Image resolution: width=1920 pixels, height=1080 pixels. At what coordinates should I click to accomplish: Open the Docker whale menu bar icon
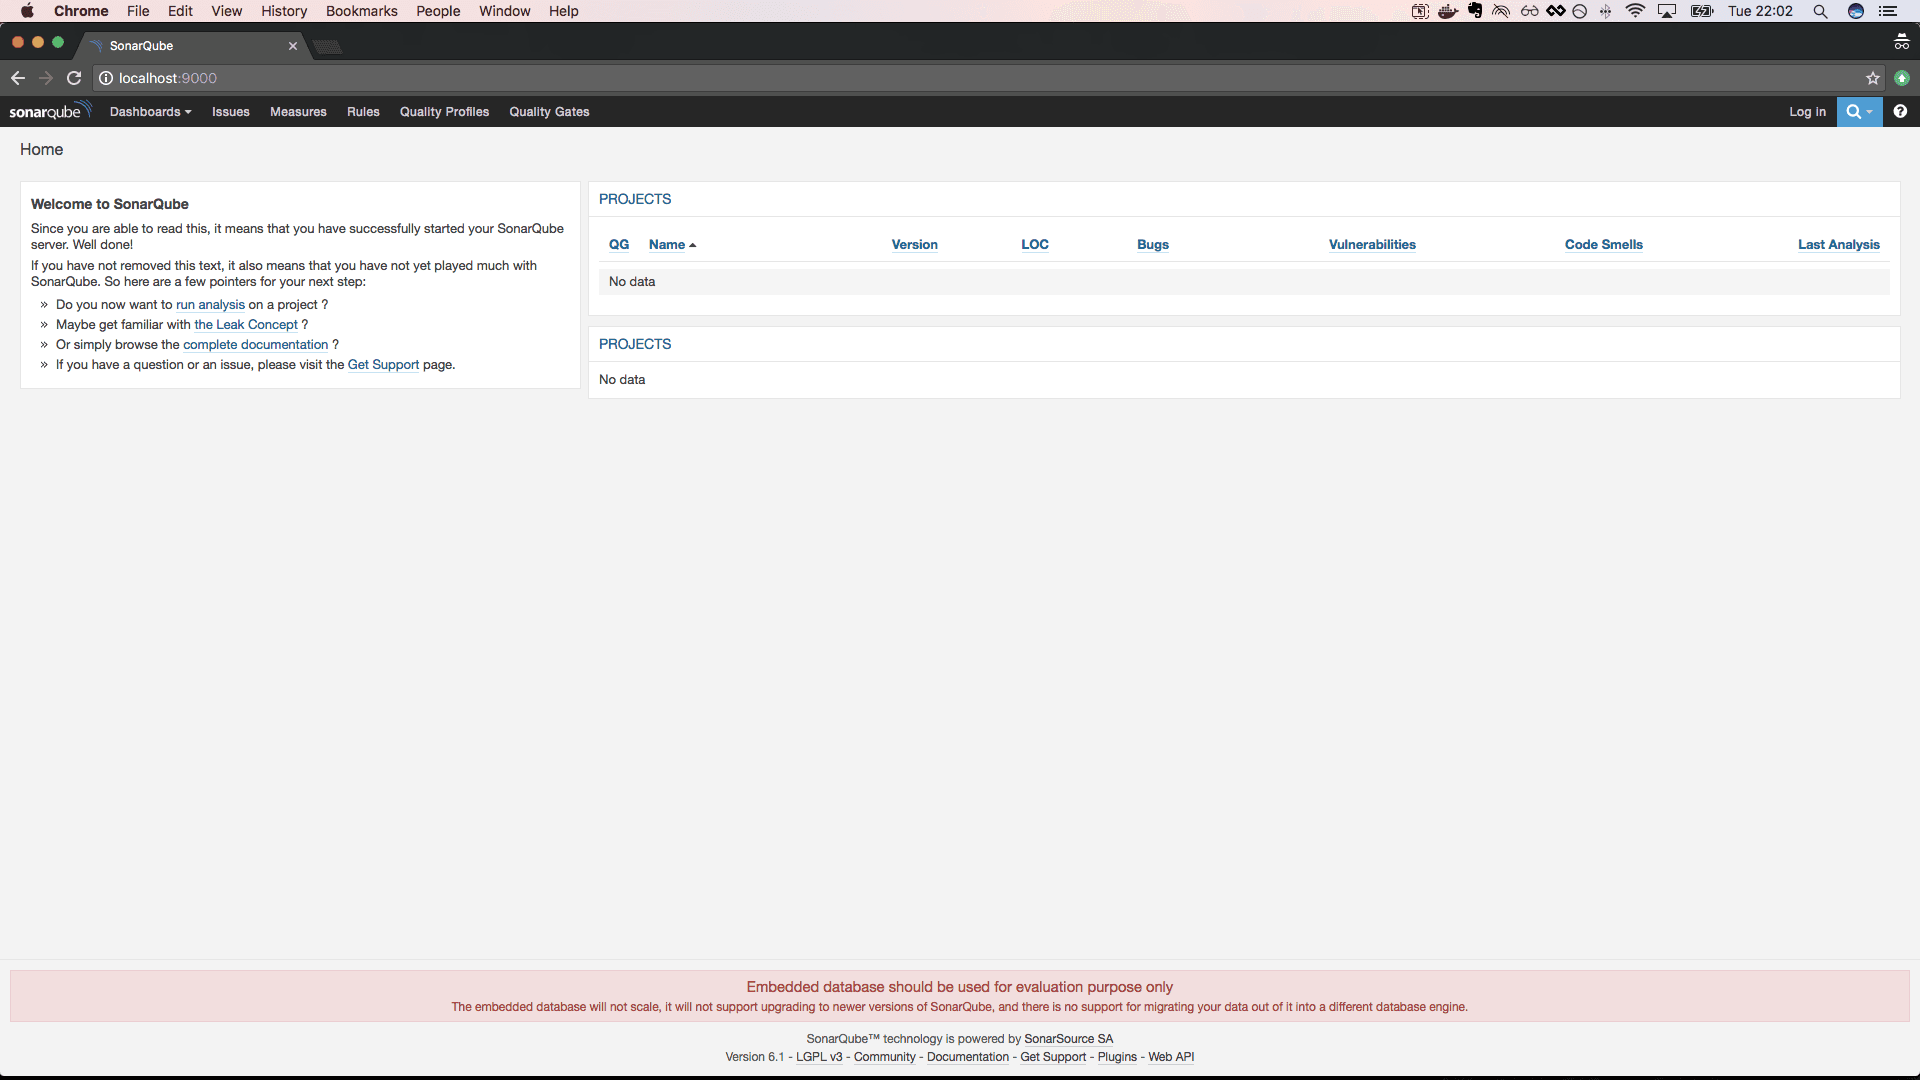point(1447,11)
